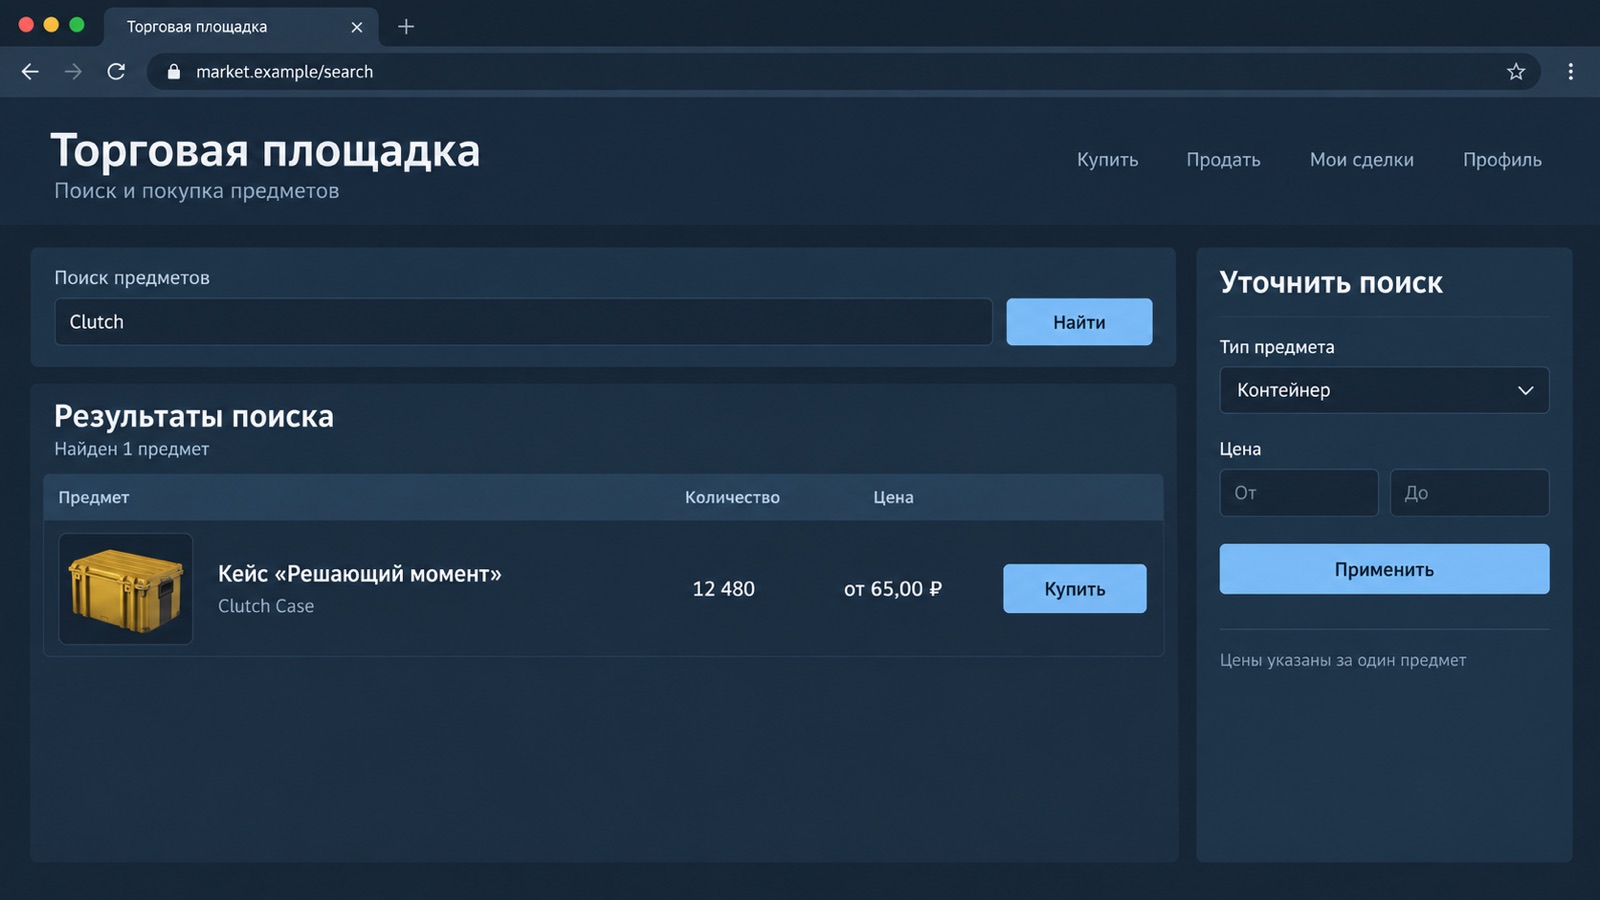Sort by the Цена column header
This screenshot has height=900, width=1600.
point(893,497)
